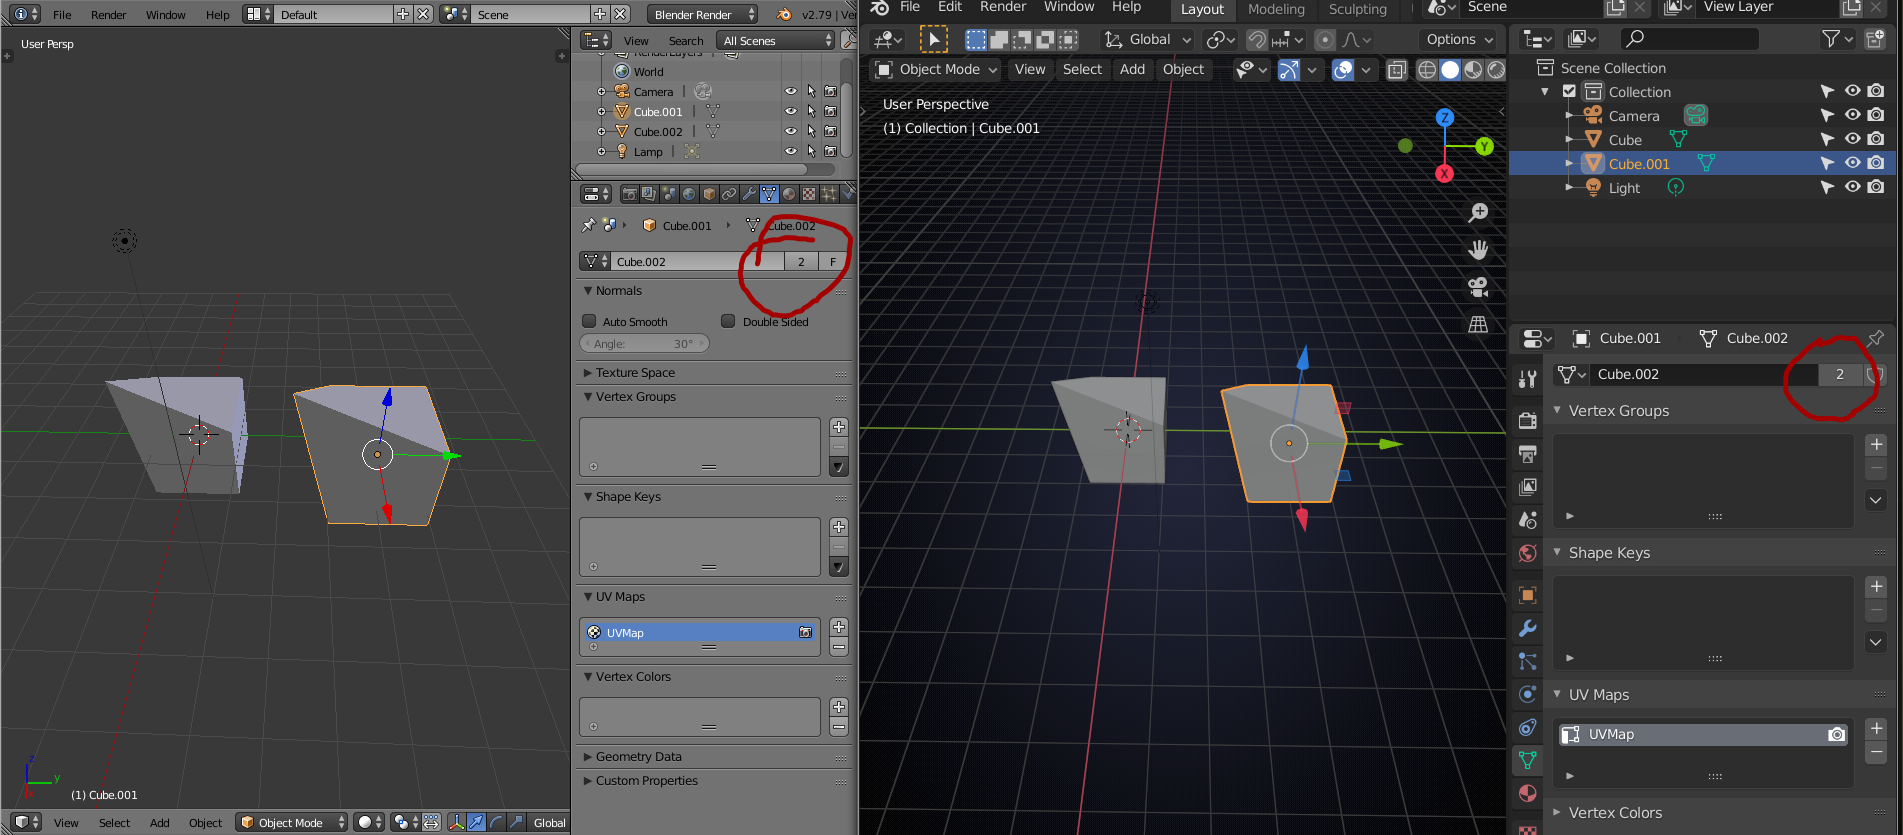Open the Output printer tab in Blender 2.80 properties
Viewport: 1903px width, 835px height.
click(1527, 454)
